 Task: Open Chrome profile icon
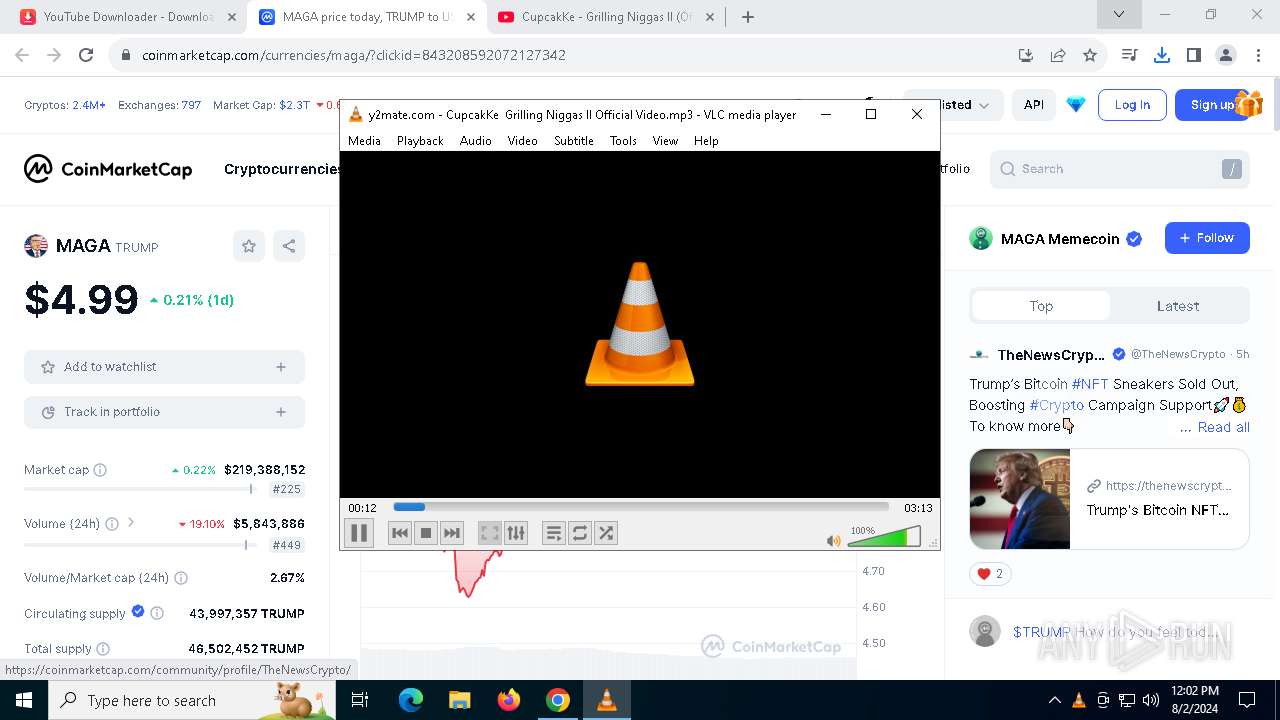(x=1225, y=55)
